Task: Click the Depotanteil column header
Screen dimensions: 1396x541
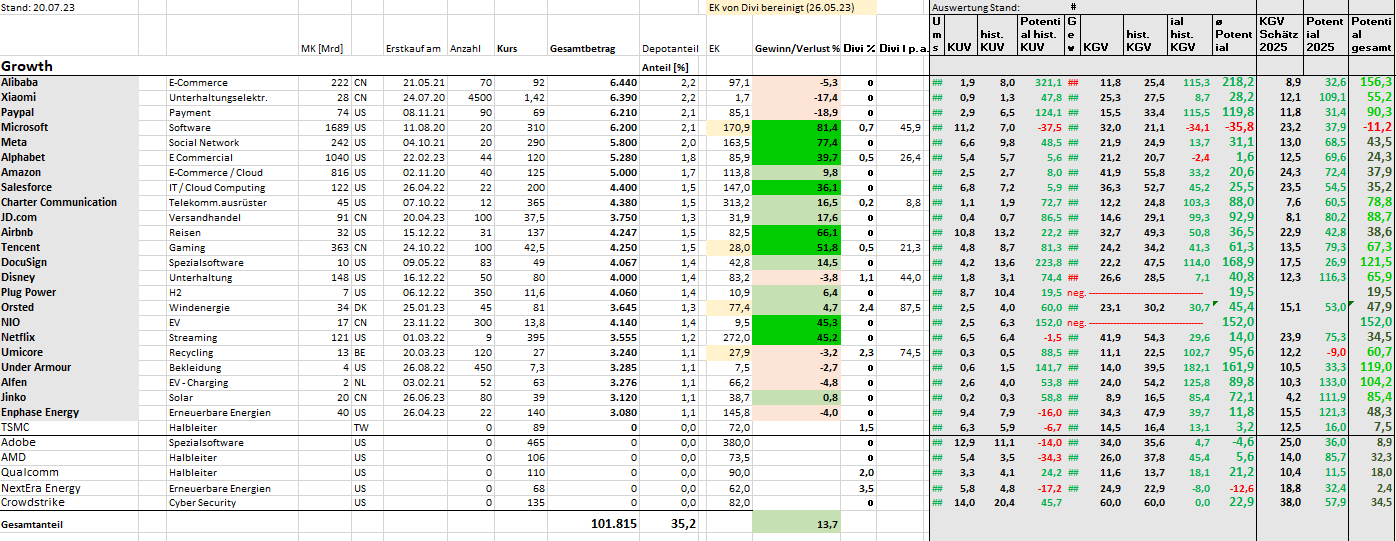Action: click(x=671, y=48)
